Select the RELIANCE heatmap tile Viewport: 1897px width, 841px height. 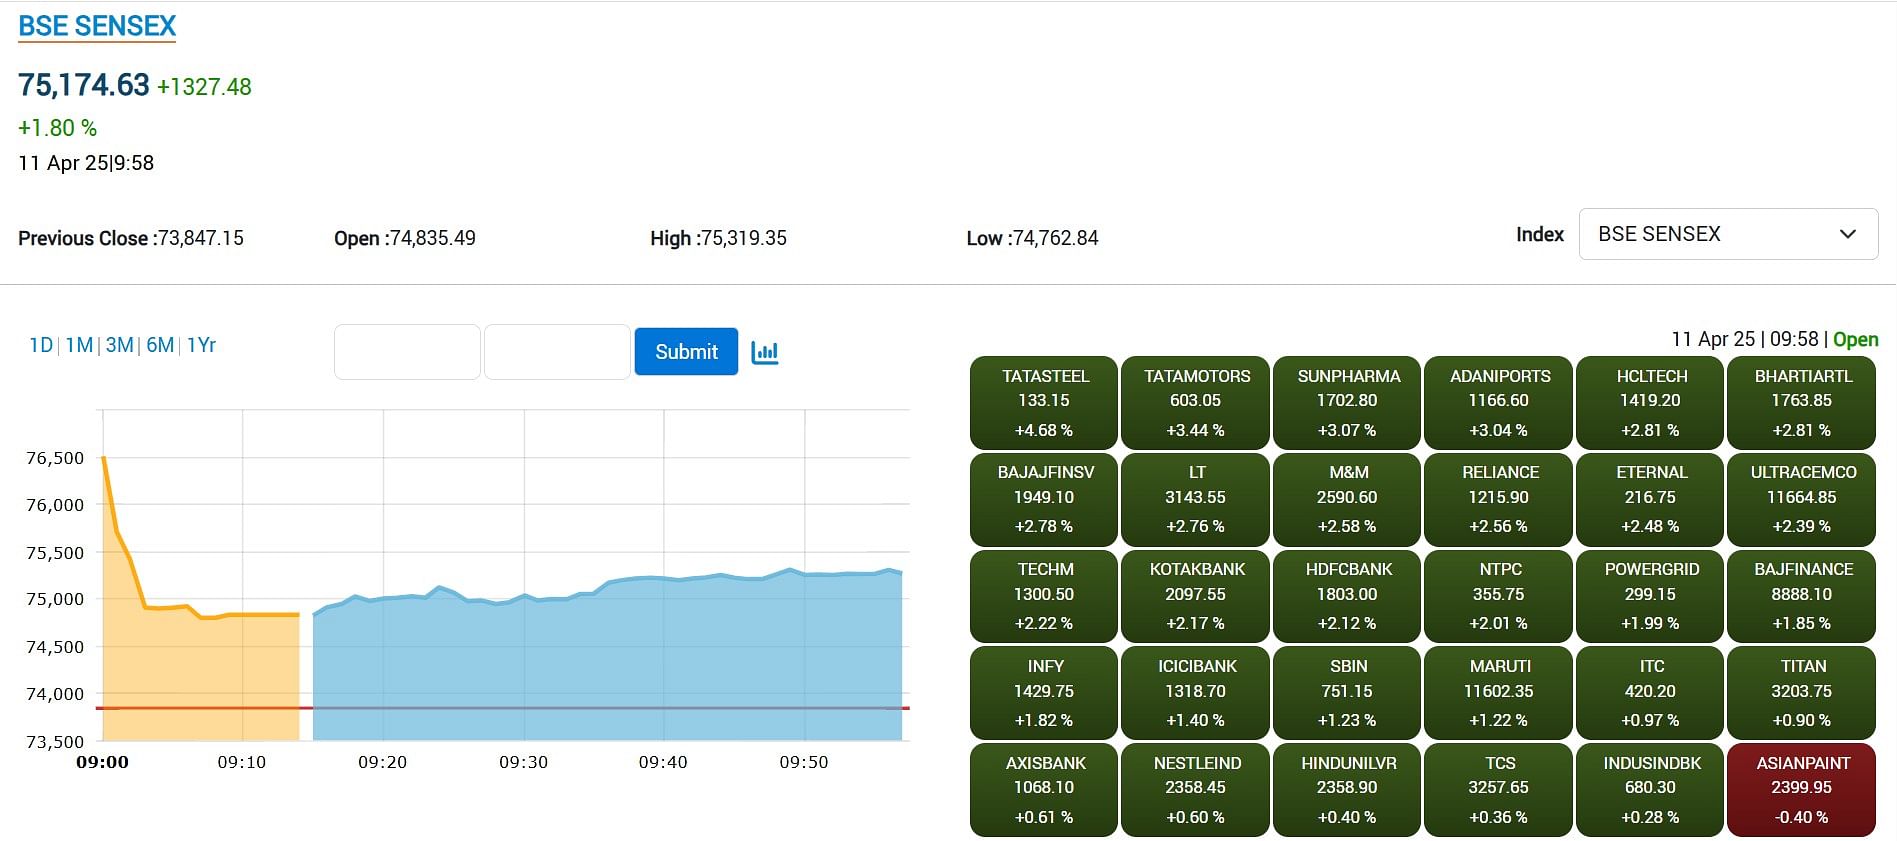point(1499,499)
